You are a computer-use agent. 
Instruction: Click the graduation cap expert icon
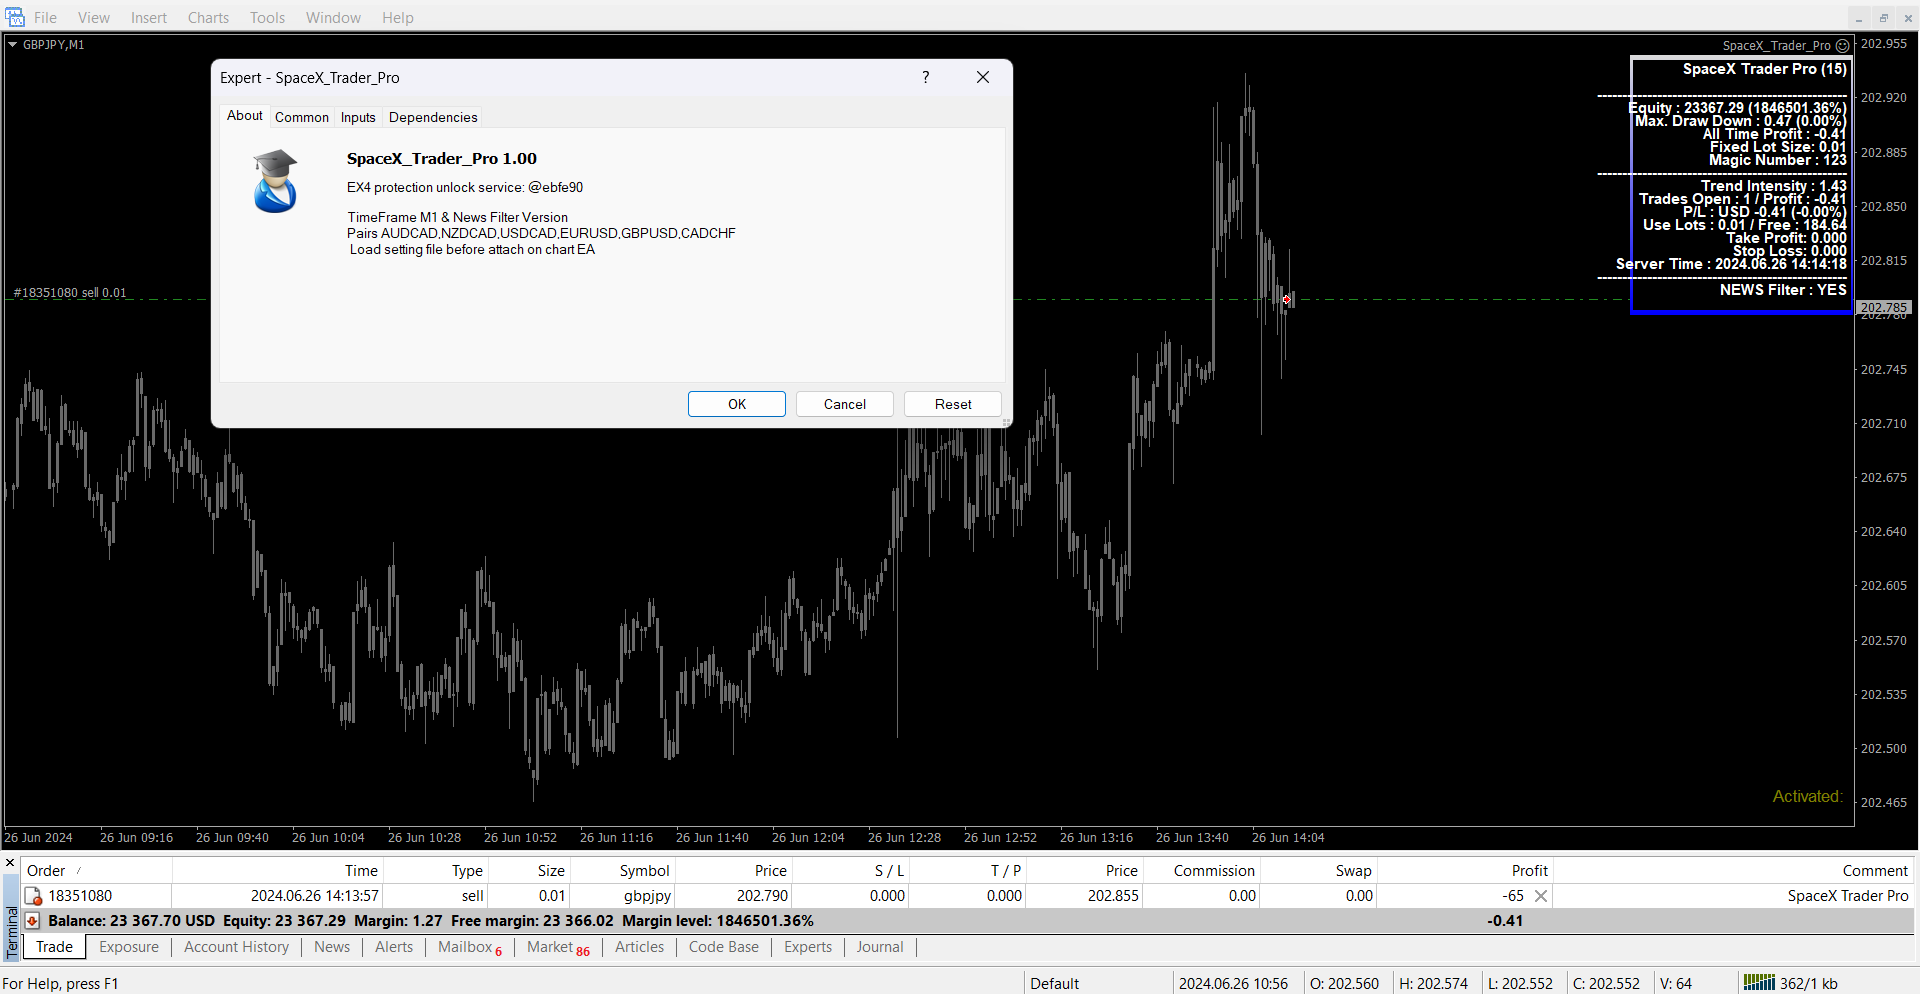click(x=275, y=181)
